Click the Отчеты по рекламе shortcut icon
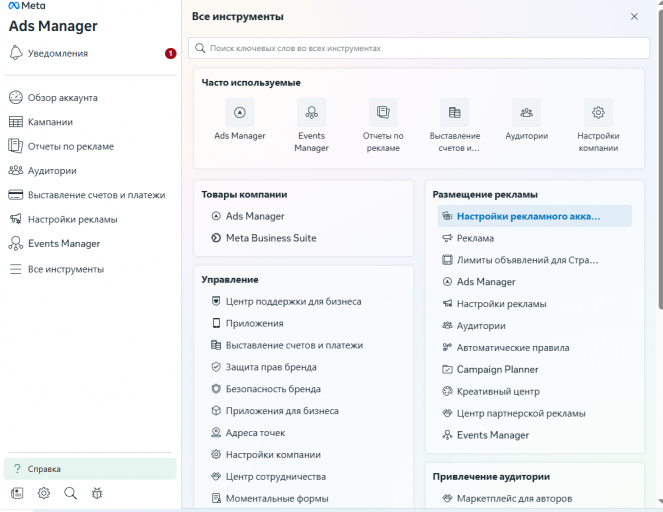 (383, 112)
